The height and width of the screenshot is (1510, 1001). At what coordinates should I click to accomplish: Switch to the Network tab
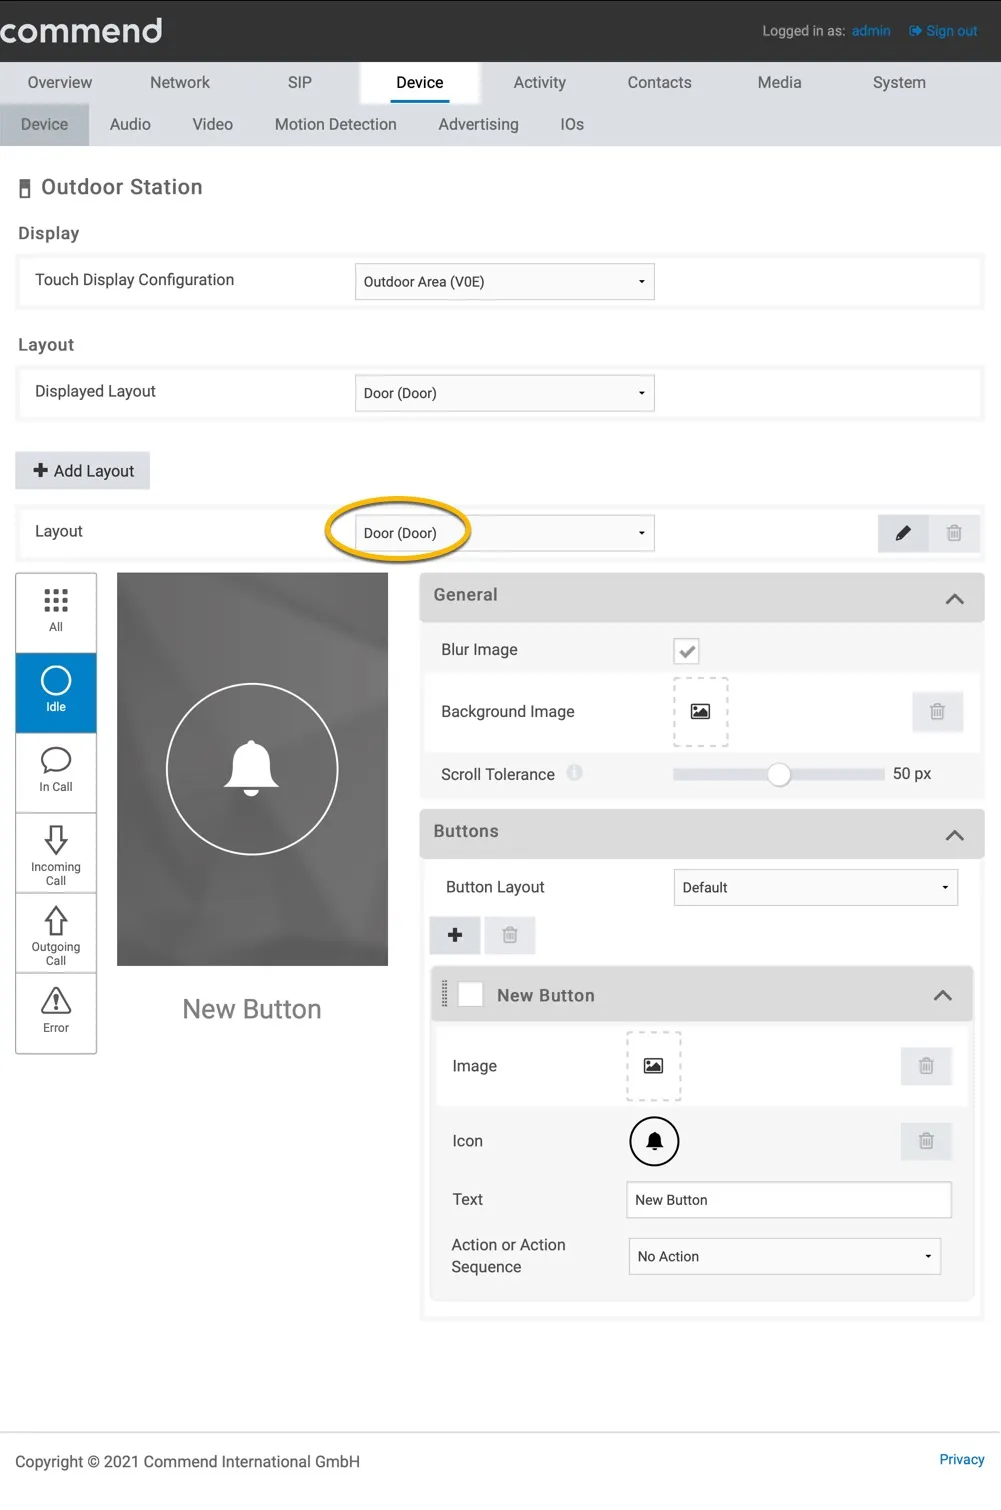pyautogui.click(x=180, y=83)
